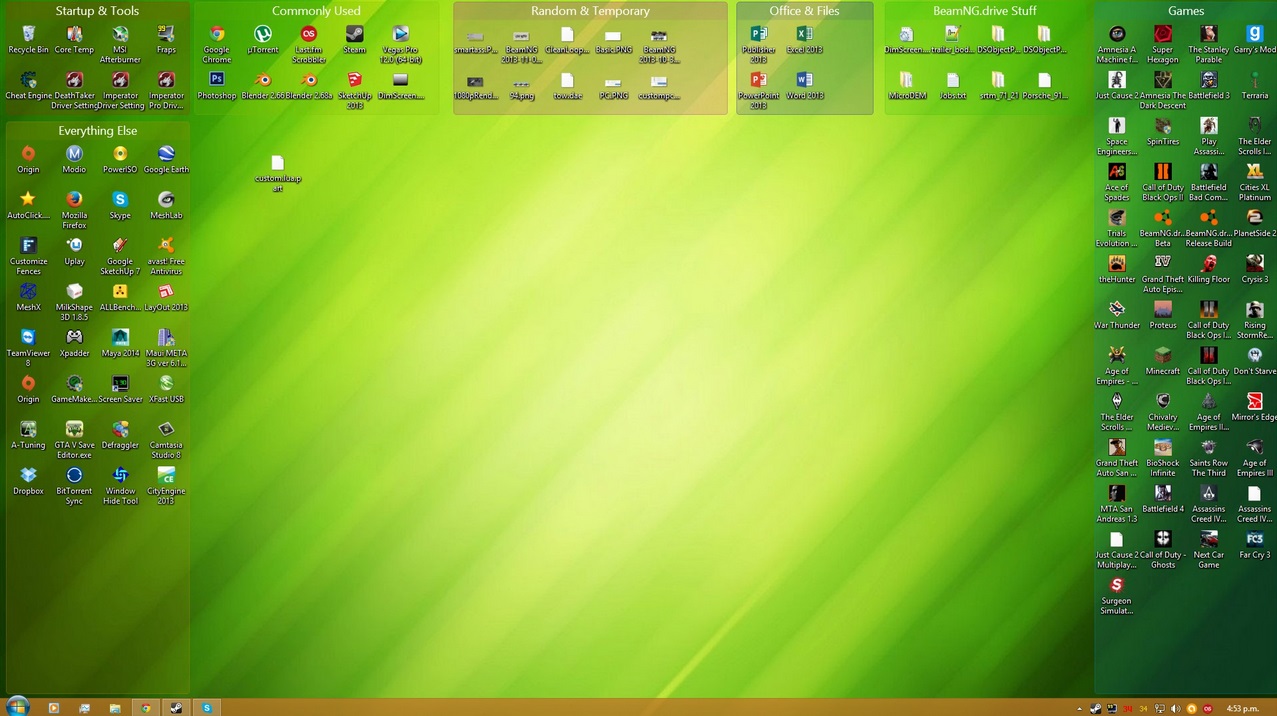
Task: Select Imperator Pro Driver icon
Action: pos(166,90)
